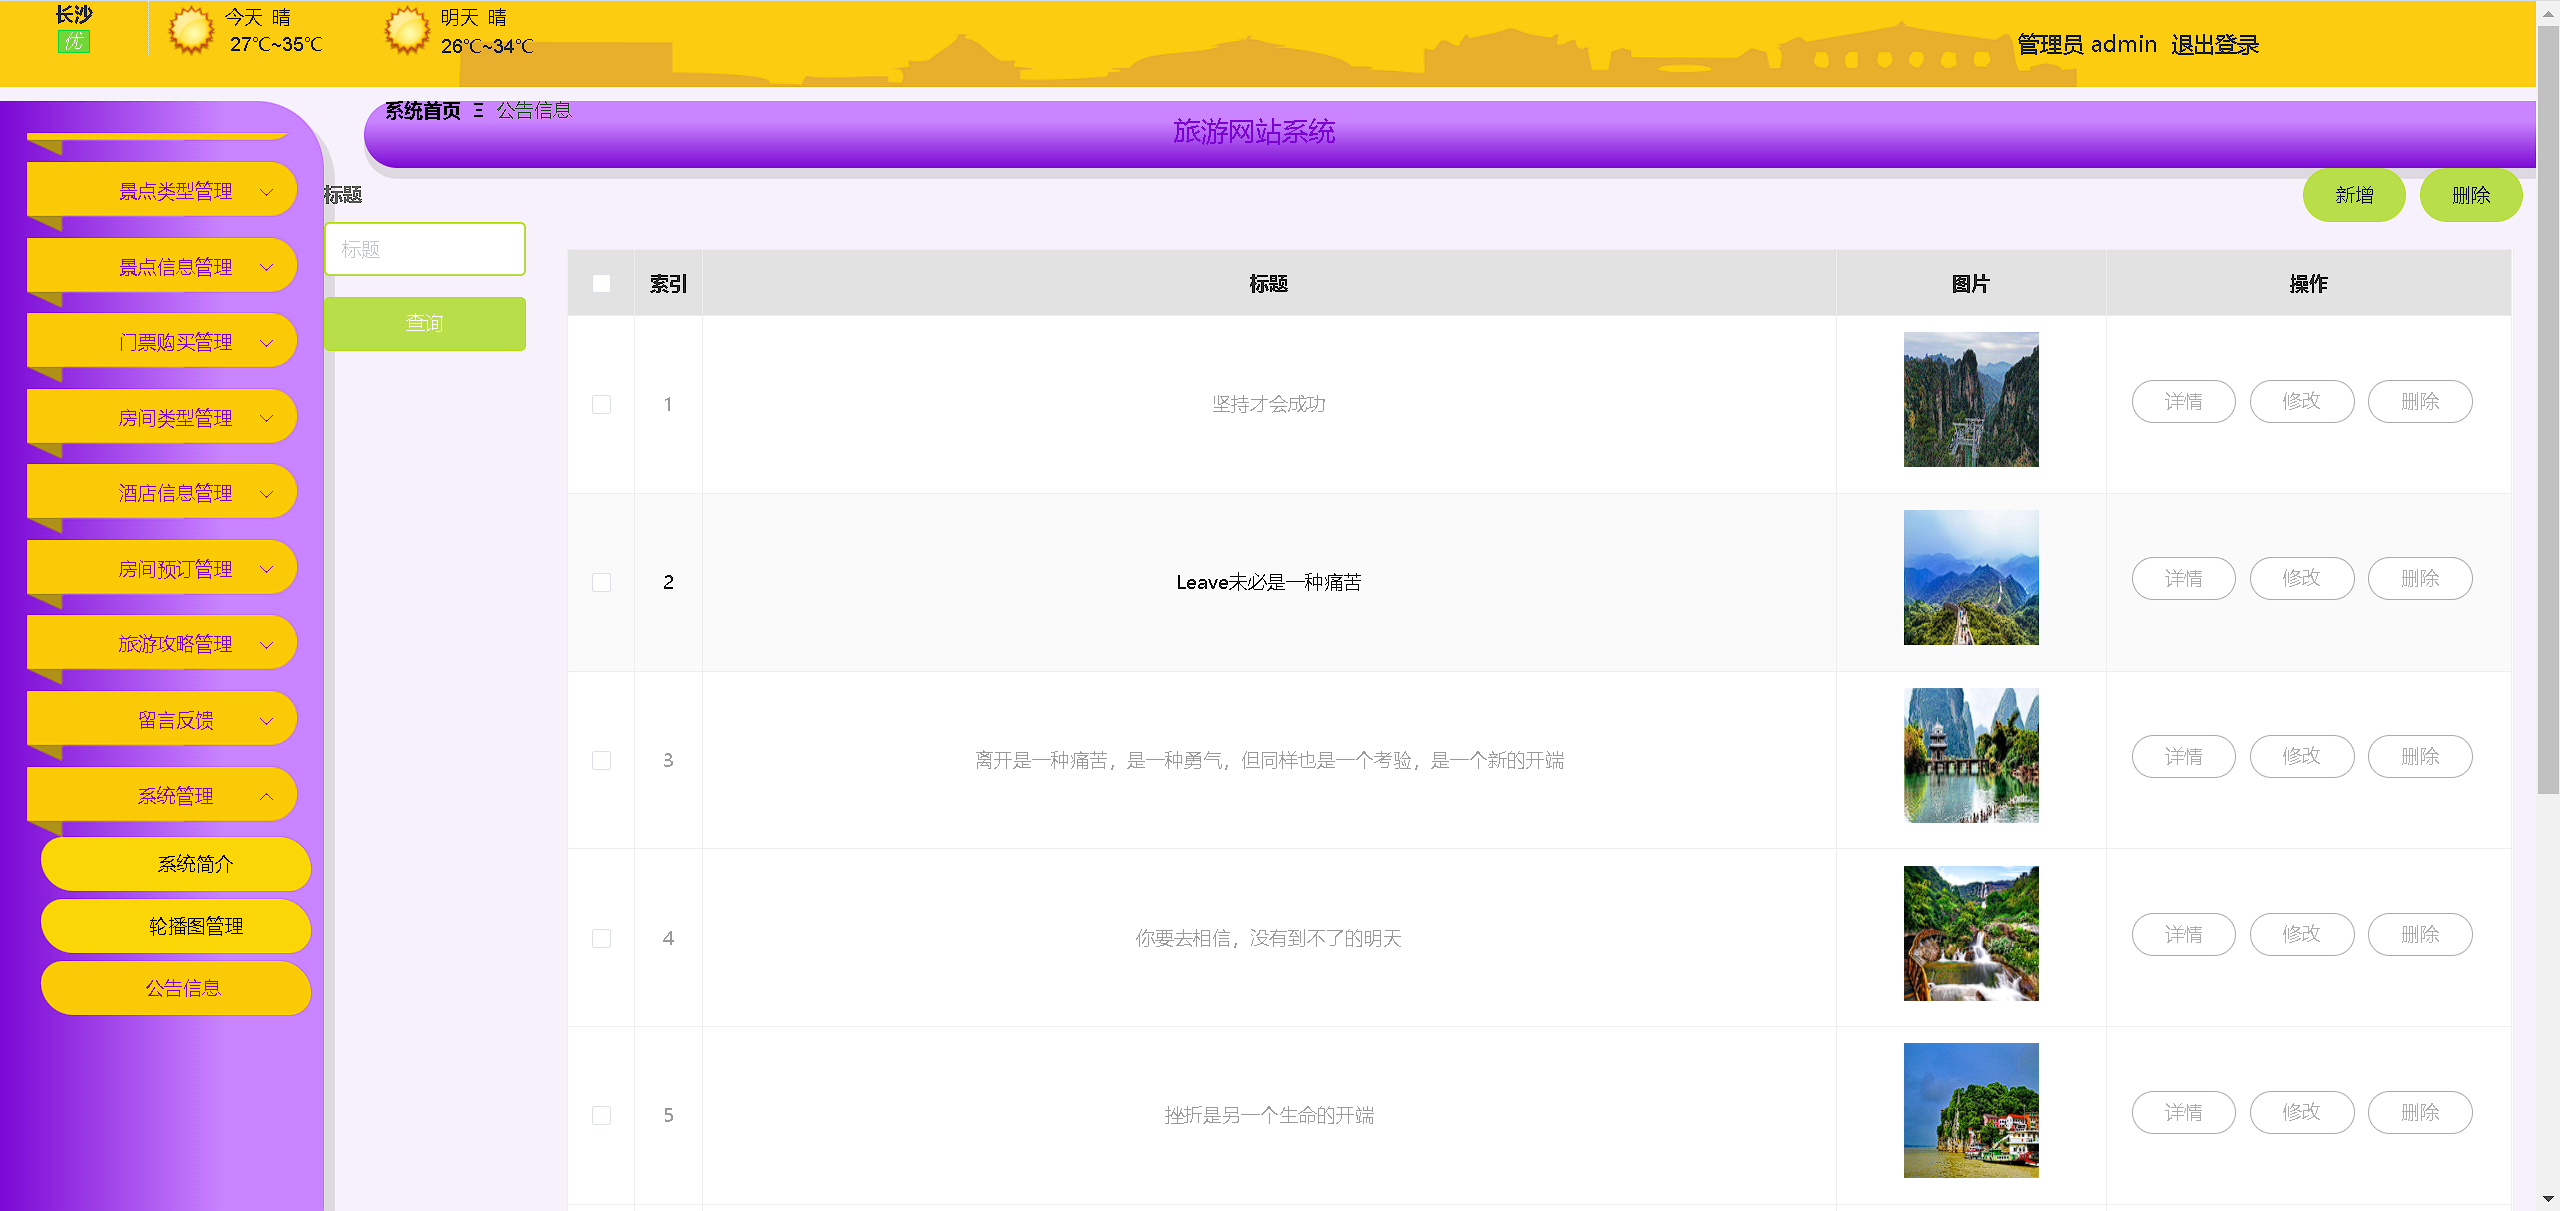Click tomorrow's sunny weather icon
Screen dimensions: 2560x1211
[407, 31]
